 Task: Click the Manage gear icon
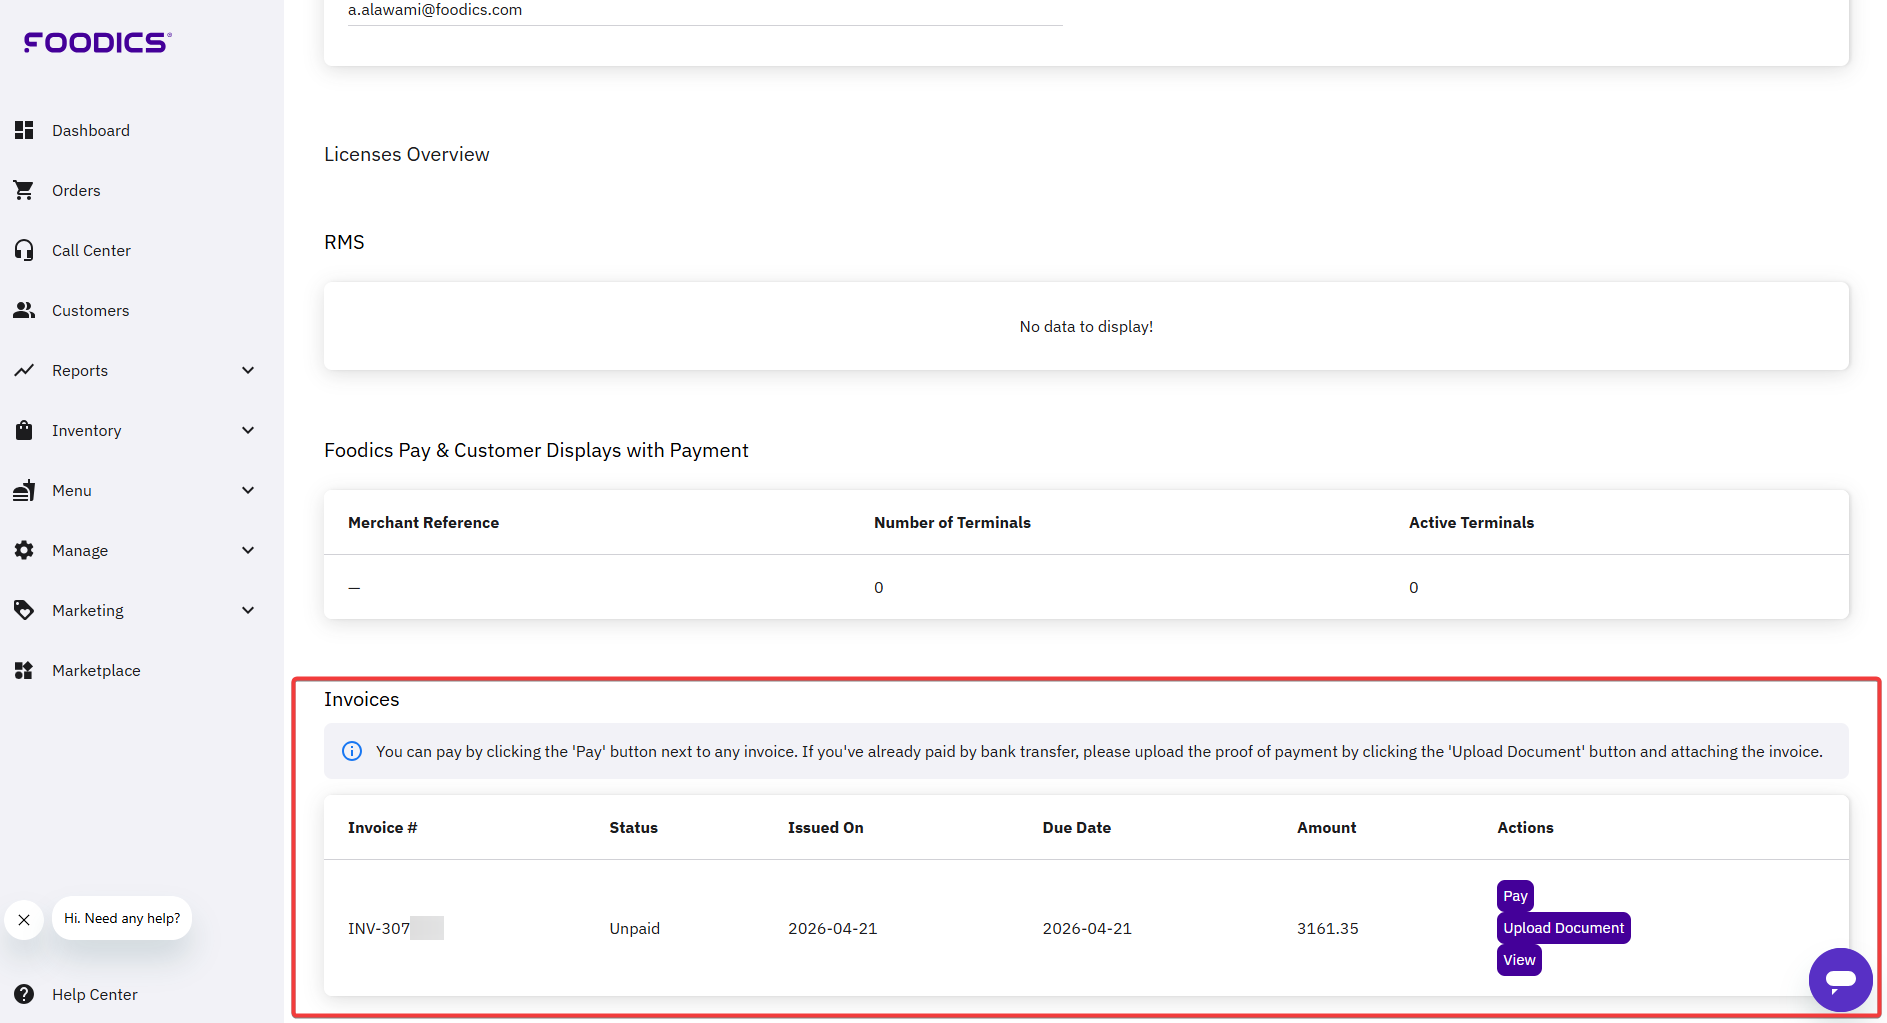[x=24, y=550]
